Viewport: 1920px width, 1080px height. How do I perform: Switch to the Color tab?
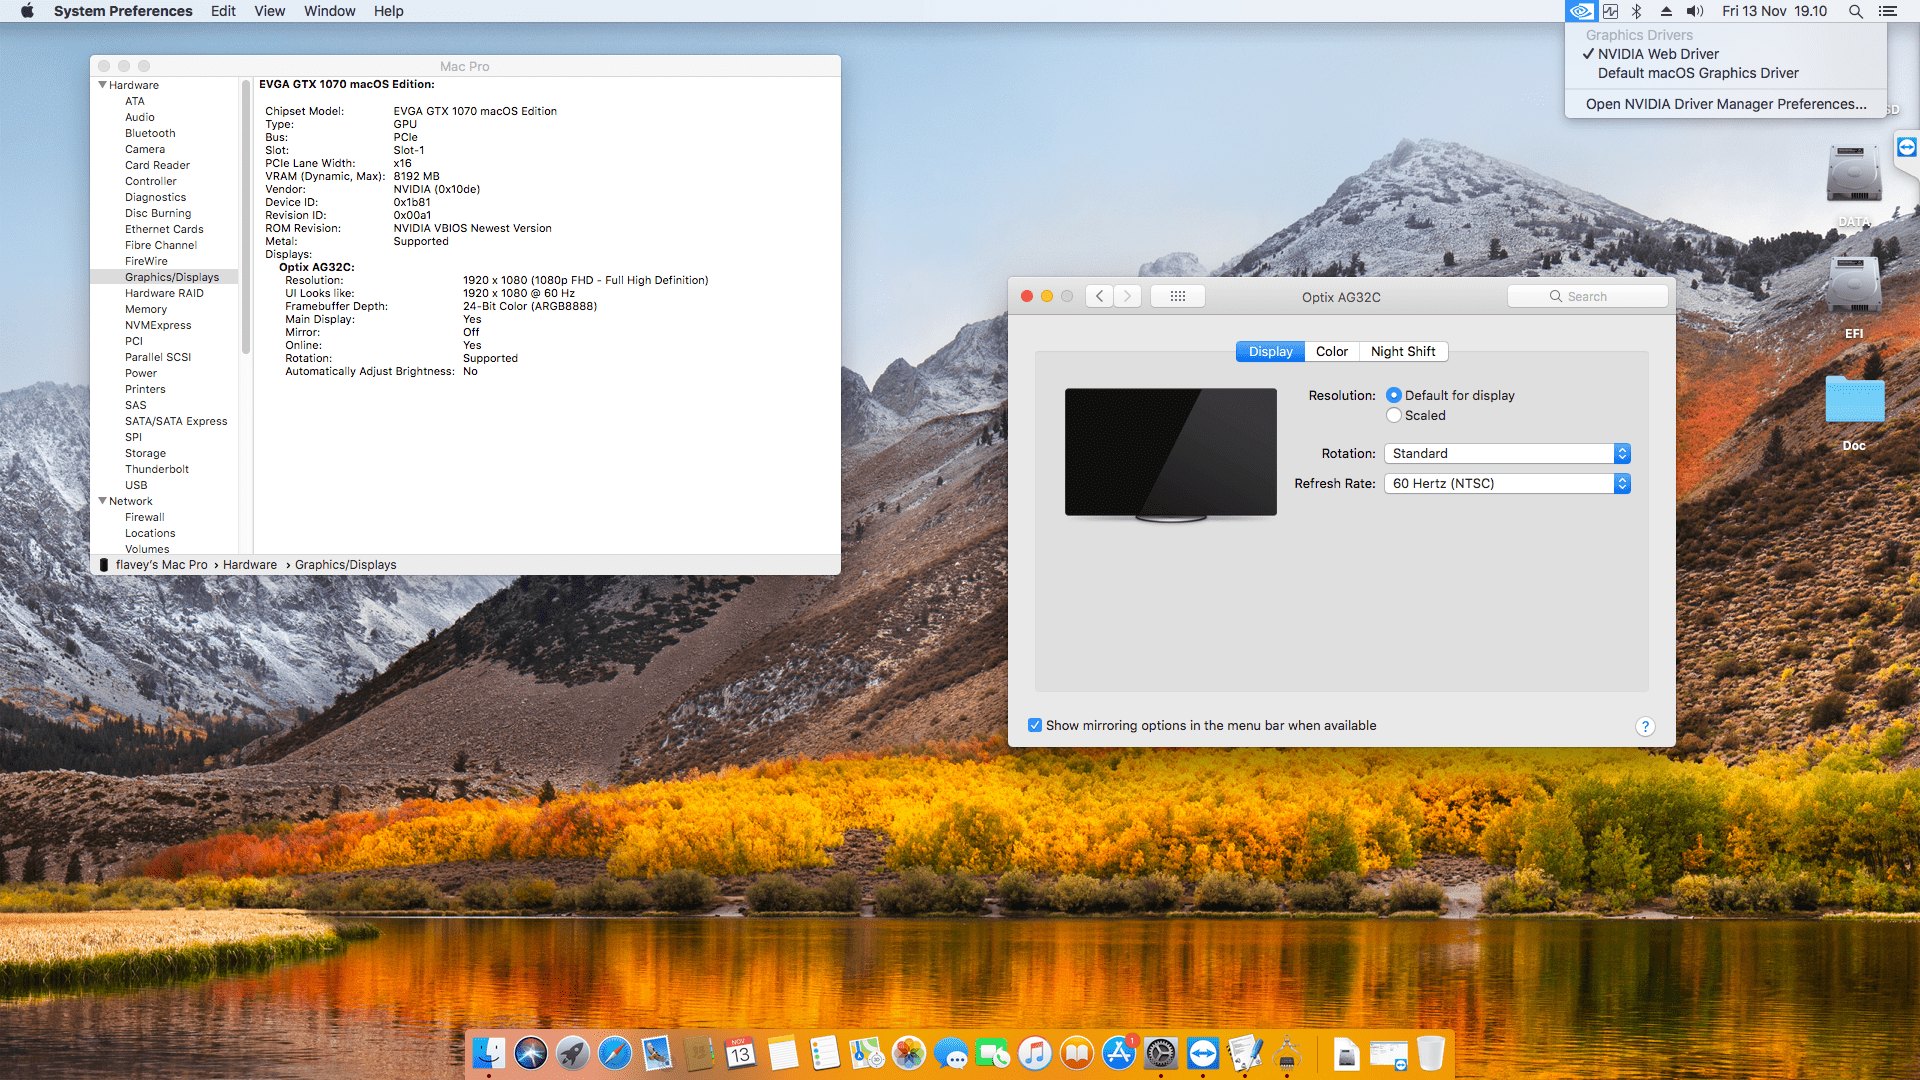tap(1331, 352)
